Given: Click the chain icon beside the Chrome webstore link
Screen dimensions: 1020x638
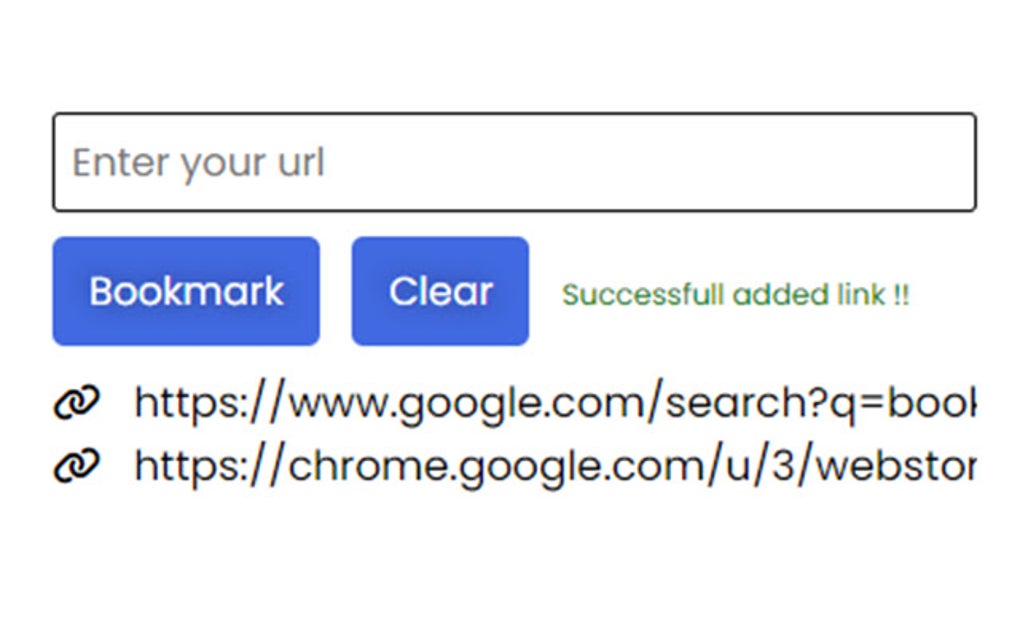Looking at the screenshot, I should click(x=78, y=462).
